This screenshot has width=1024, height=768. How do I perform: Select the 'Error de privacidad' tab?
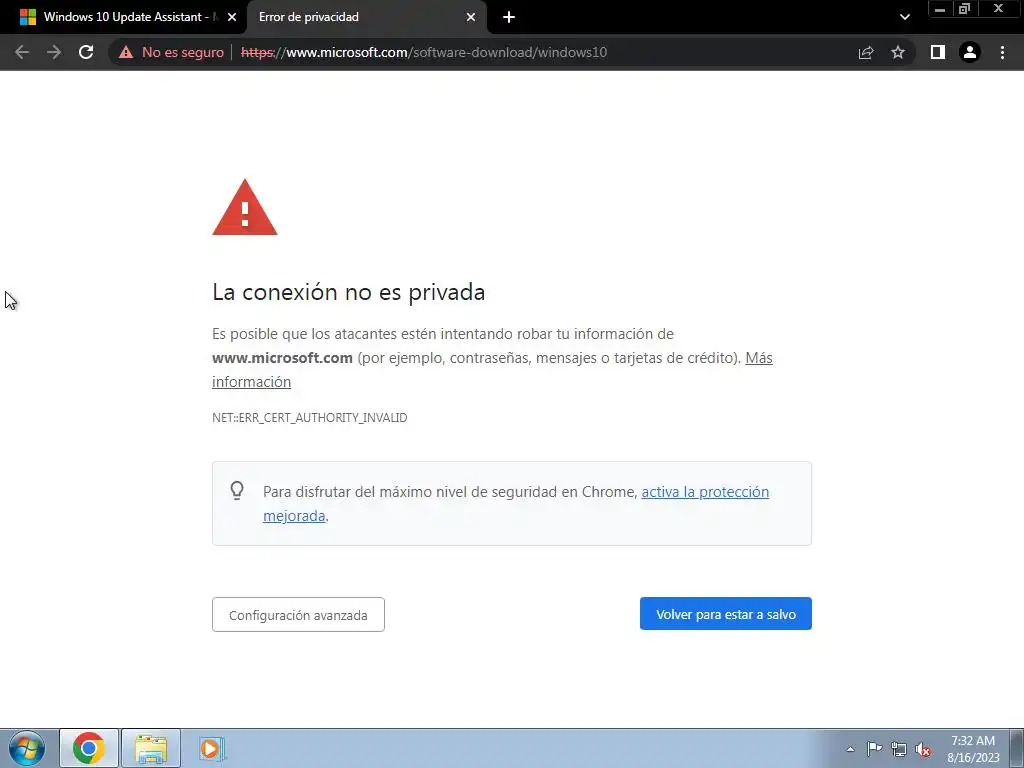point(366,17)
